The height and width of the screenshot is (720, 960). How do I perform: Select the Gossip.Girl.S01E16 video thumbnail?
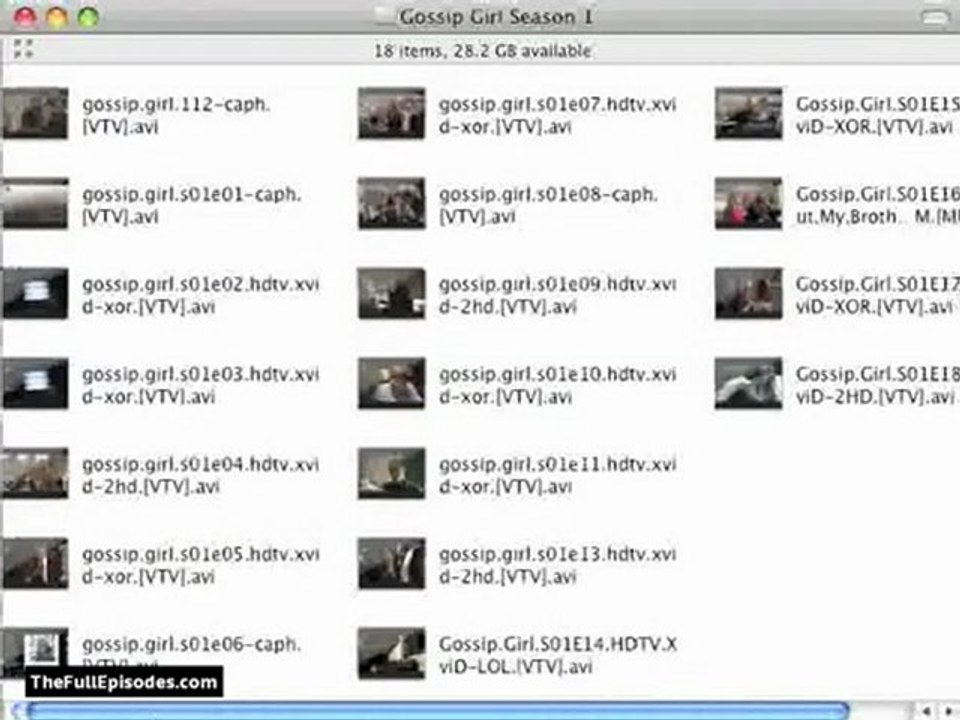pyautogui.click(x=748, y=203)
